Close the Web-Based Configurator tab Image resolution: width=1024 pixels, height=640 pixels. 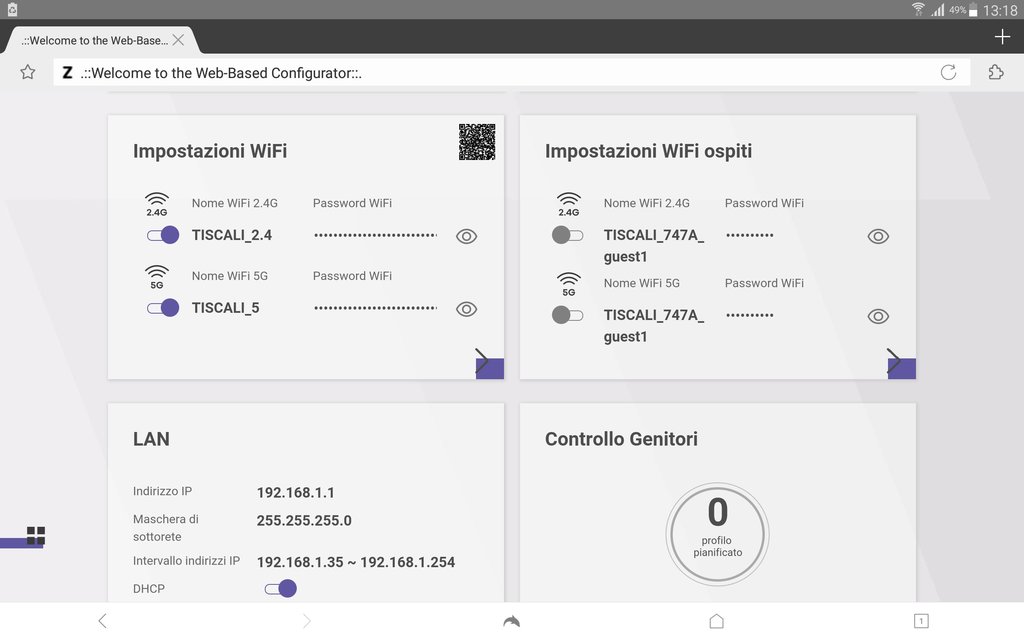pos(178,40)
